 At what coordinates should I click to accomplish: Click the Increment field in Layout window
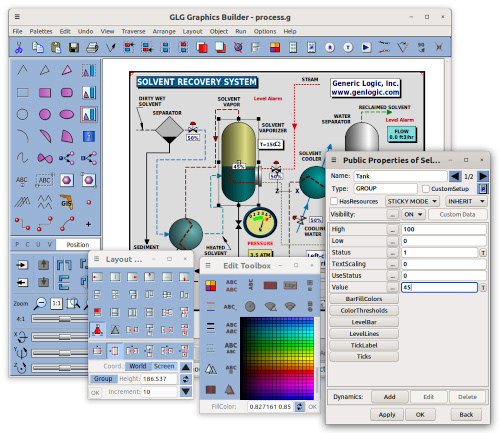(159, 392)
